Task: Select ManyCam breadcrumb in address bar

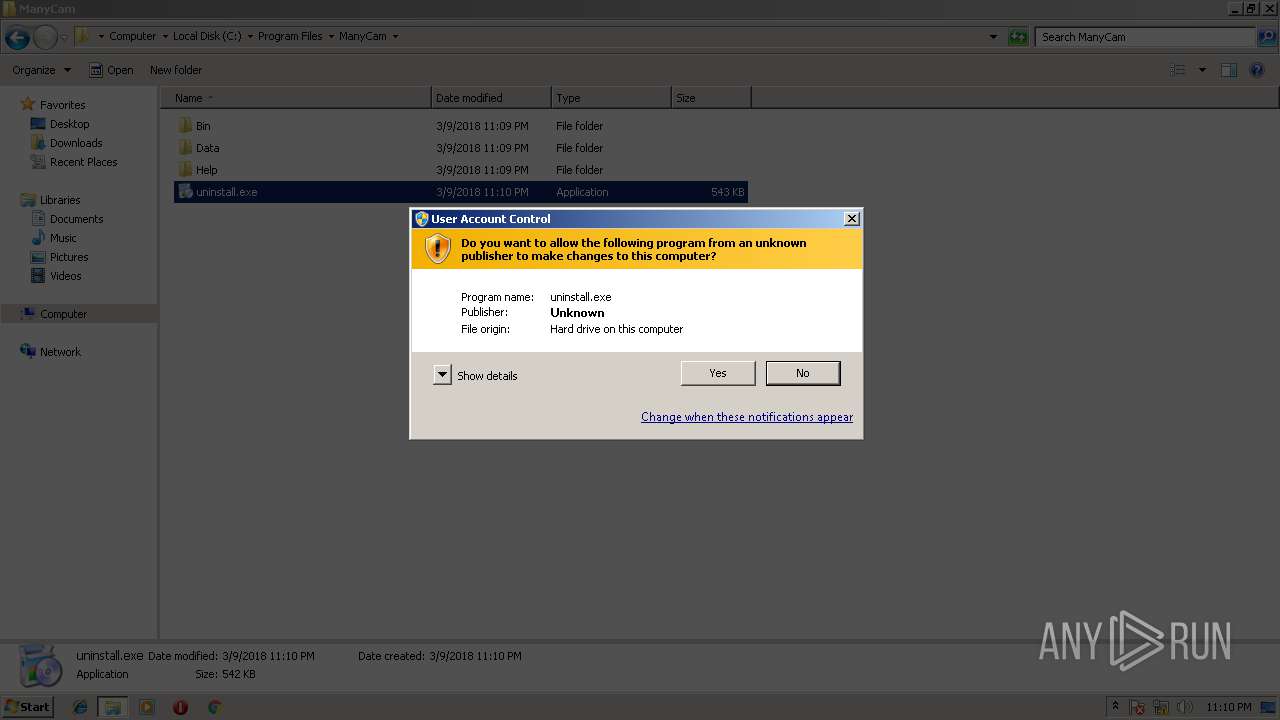Action: tap(362, 36)
